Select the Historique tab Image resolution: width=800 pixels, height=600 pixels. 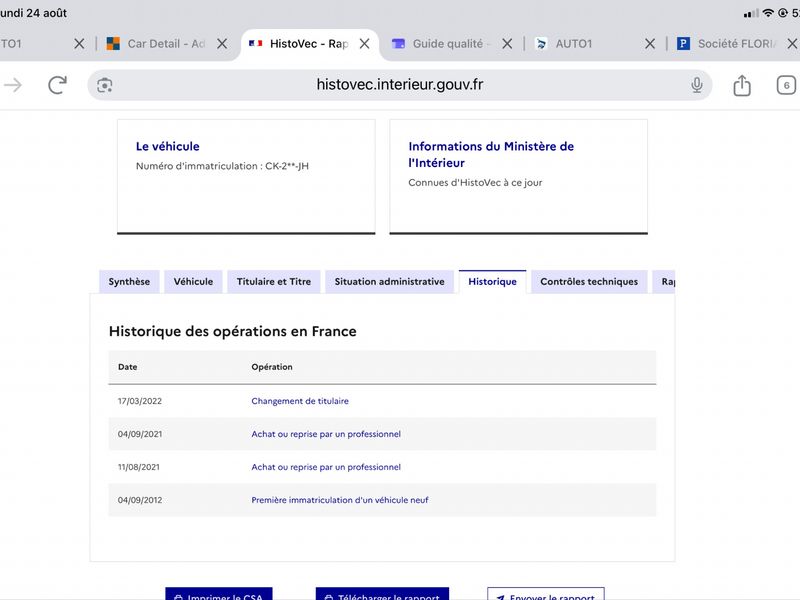[x=492, y=282]
